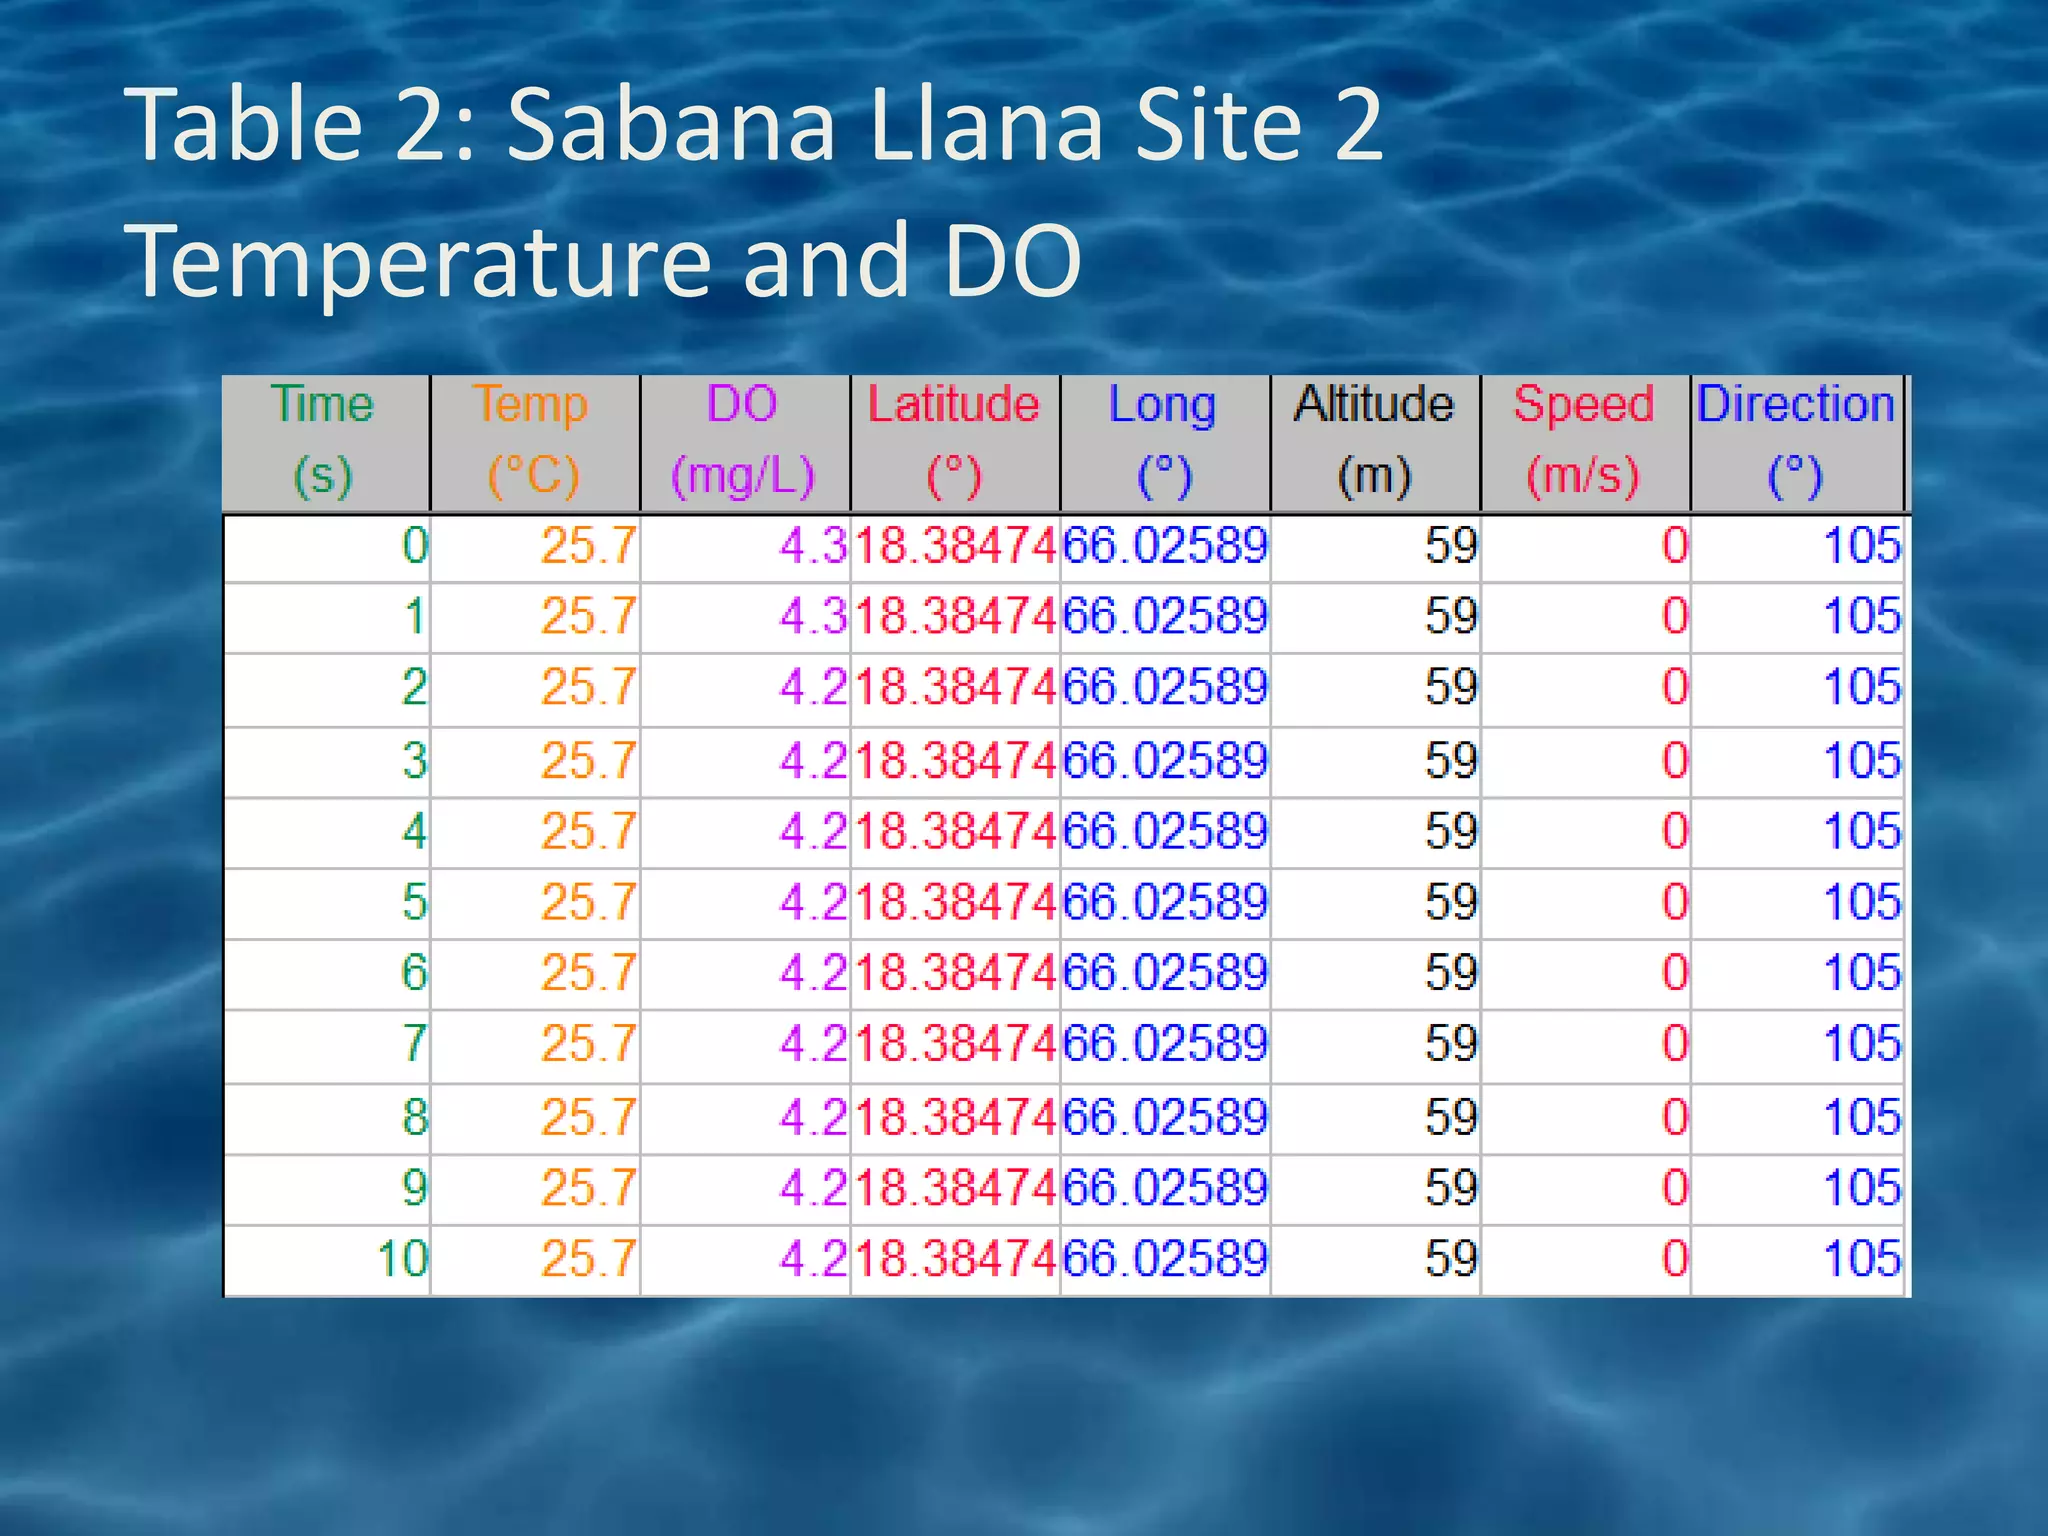Image resolution: width=2048 pixels, height=1536 pixels.
Task: Select the 'Latitude (°)' column header
Action: pos(956,443)
